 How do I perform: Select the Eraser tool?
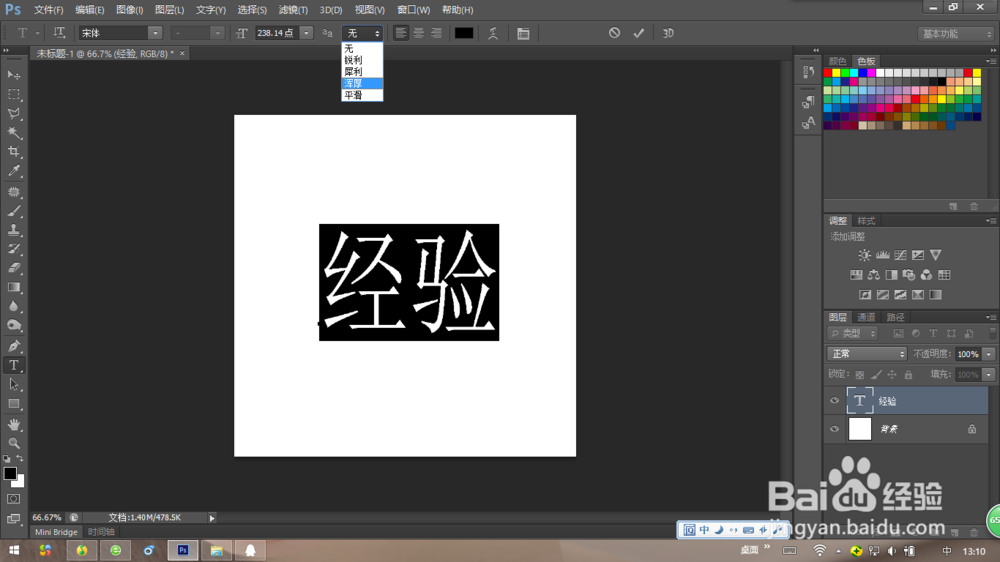click(13, 268)
